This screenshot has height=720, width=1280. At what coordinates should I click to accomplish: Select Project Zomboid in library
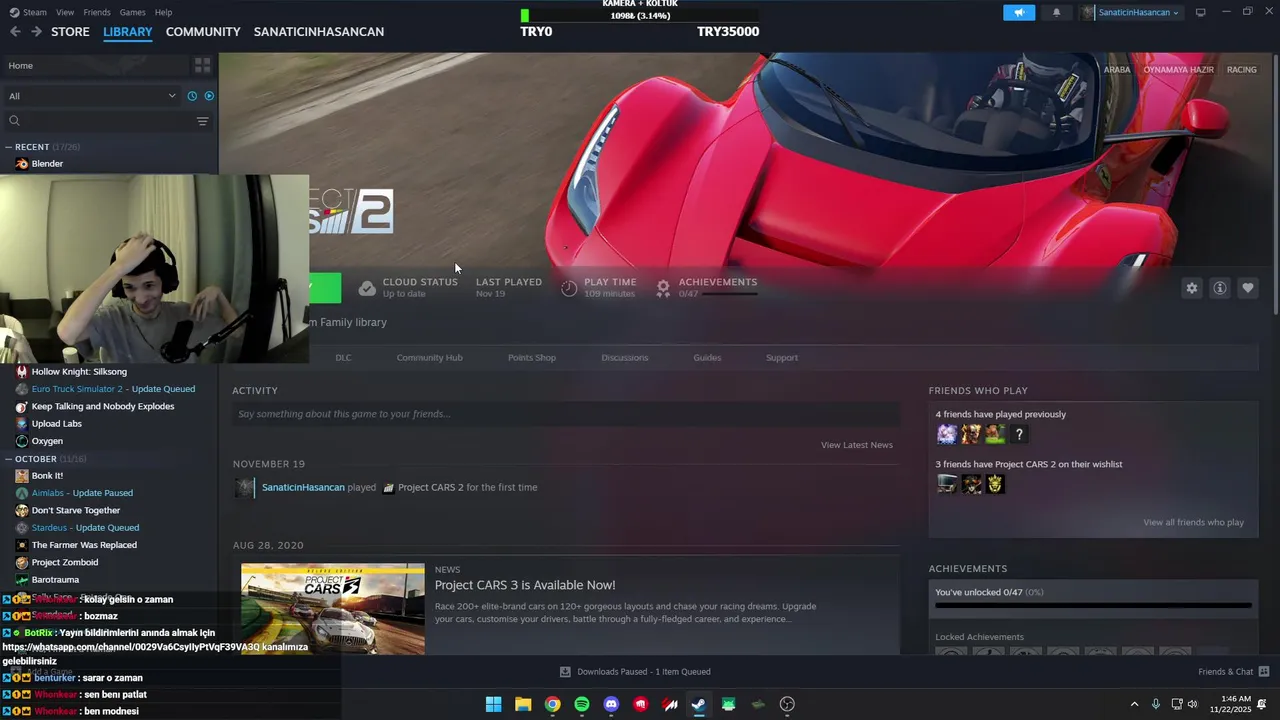65,562
